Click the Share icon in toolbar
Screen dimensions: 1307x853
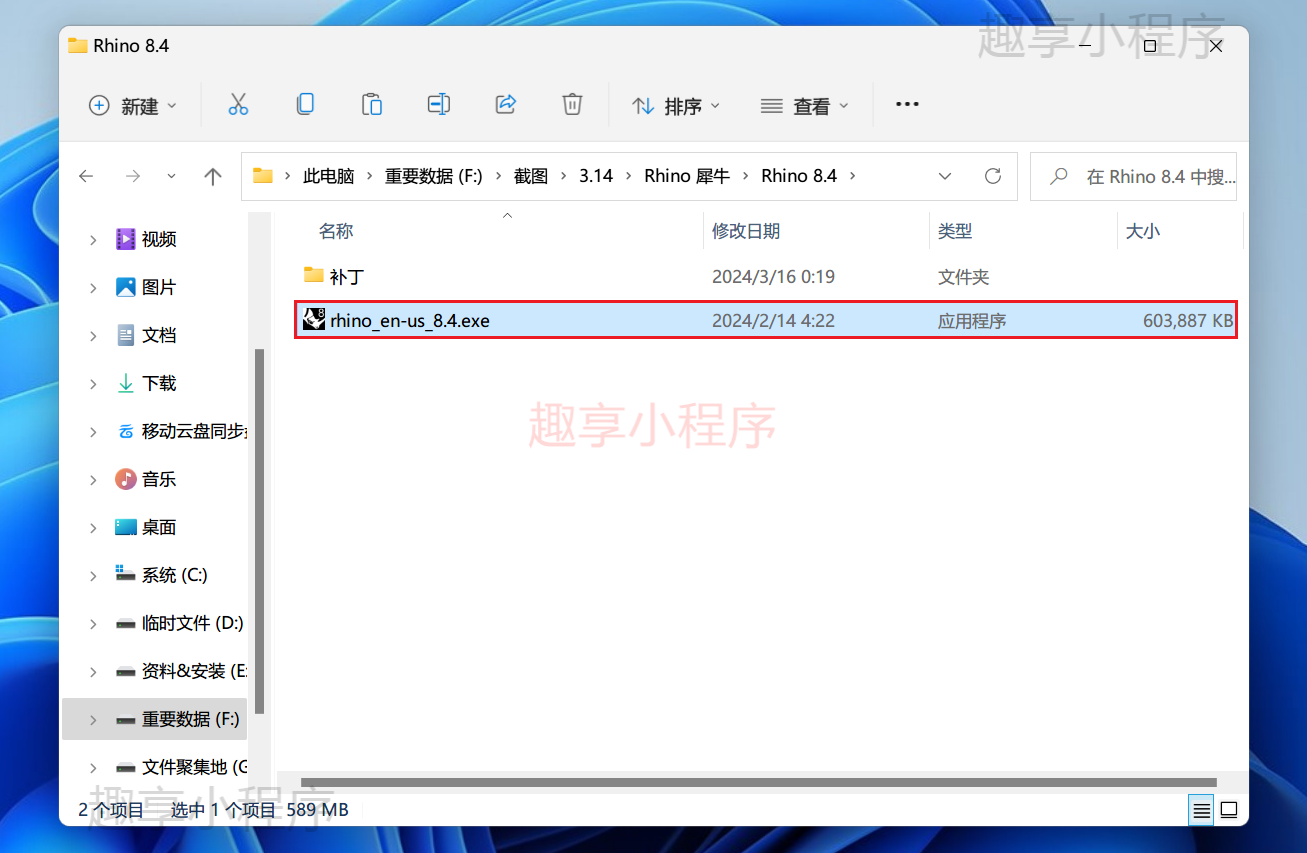point(505,104)
